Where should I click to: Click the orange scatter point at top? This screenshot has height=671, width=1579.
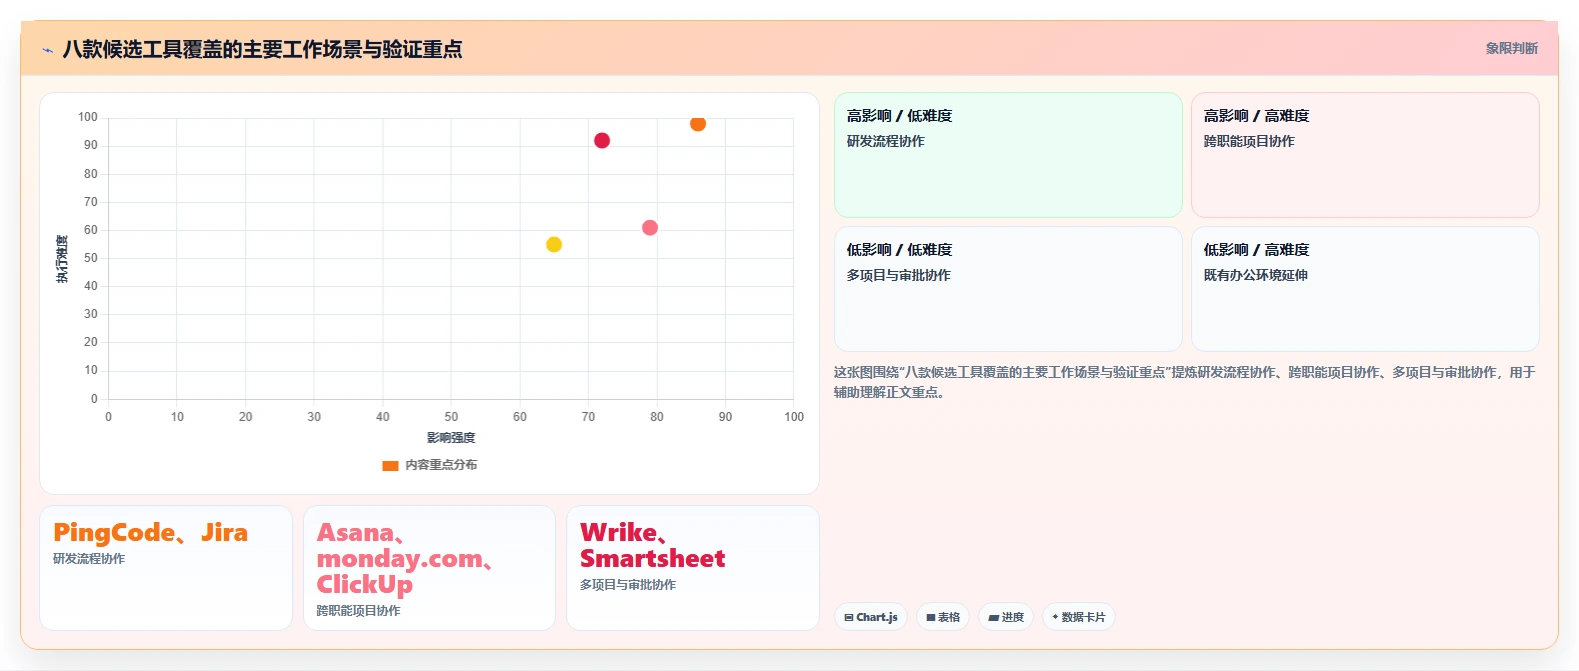point(698,124)
